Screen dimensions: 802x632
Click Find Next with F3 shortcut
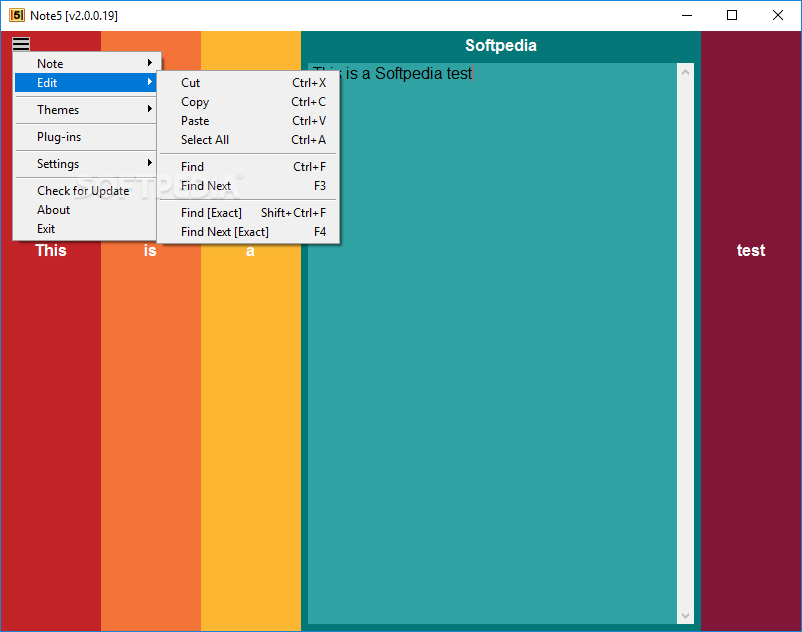(248, 185)
